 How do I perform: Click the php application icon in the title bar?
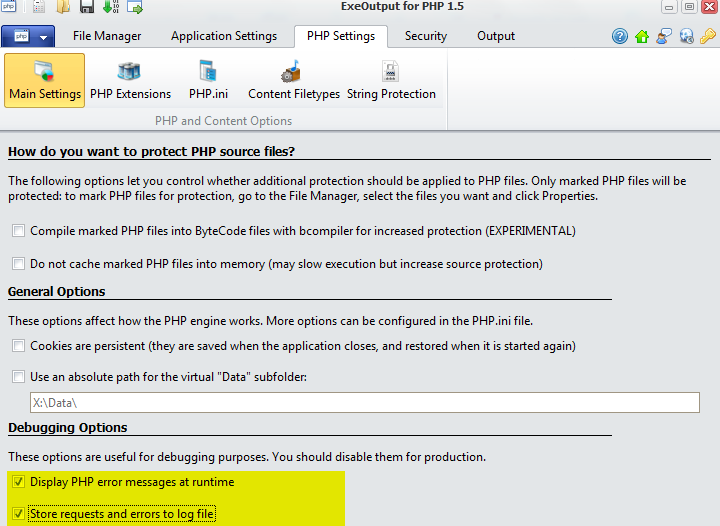tap(8, 6)
